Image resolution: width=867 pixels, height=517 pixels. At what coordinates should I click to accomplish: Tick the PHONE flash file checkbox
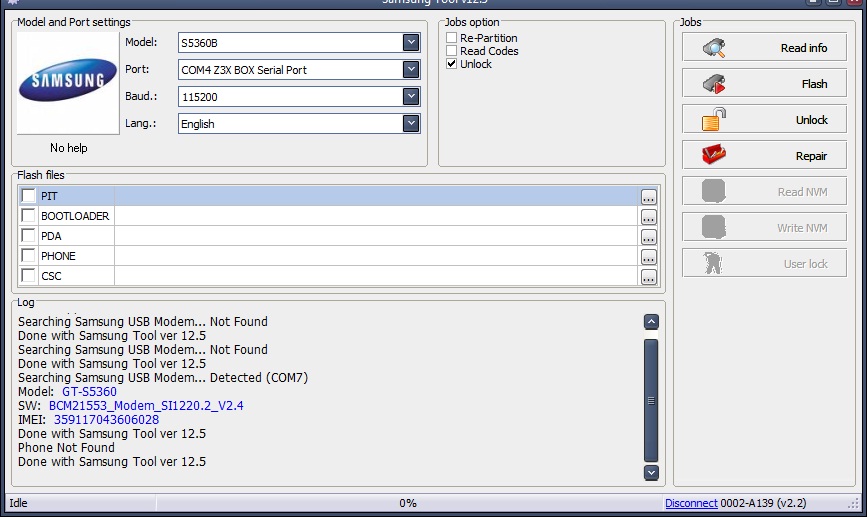point(28,255)
